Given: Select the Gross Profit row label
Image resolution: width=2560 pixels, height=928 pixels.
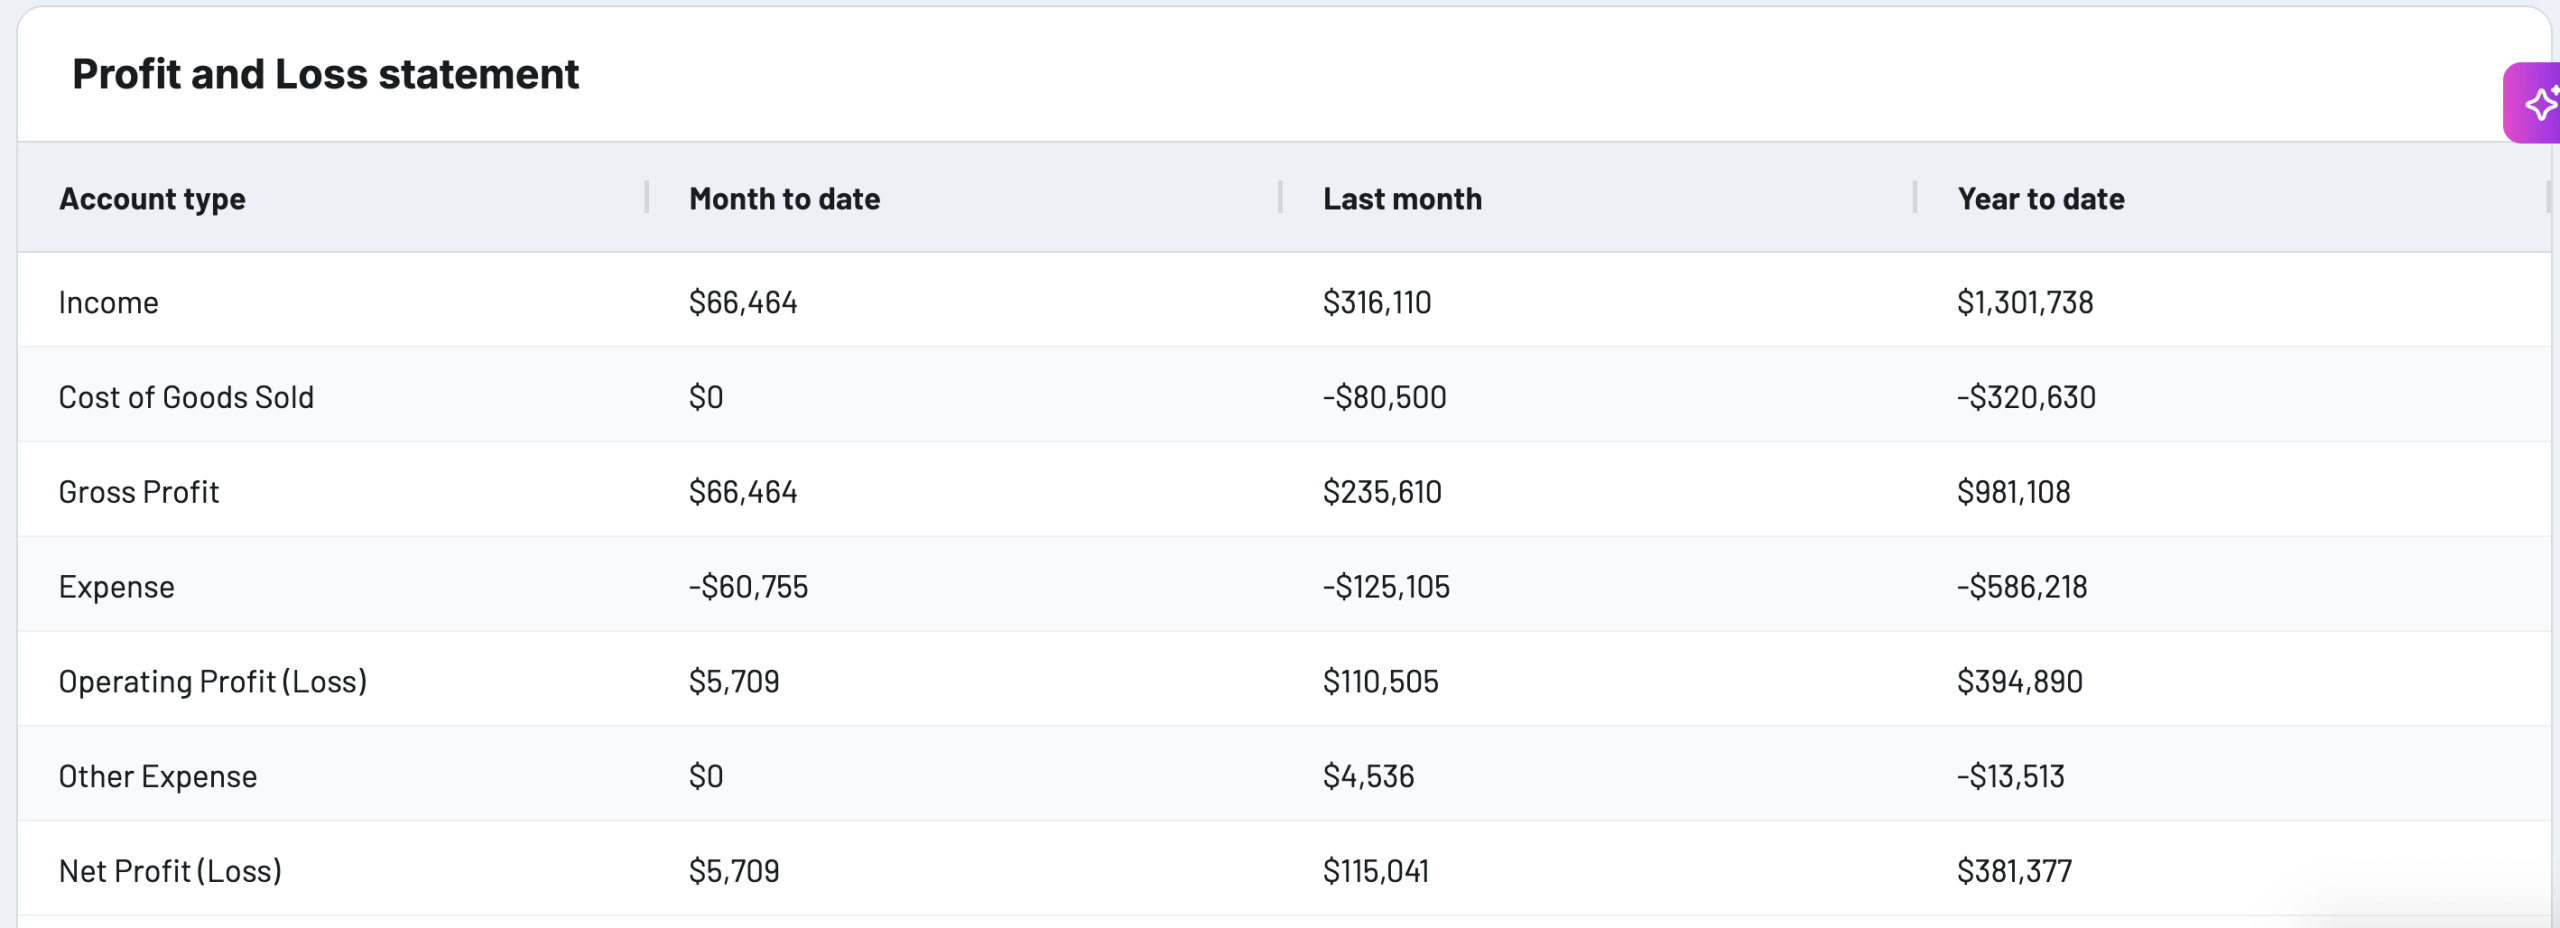Looking at the screenshot, I should [x=139, y=492].
